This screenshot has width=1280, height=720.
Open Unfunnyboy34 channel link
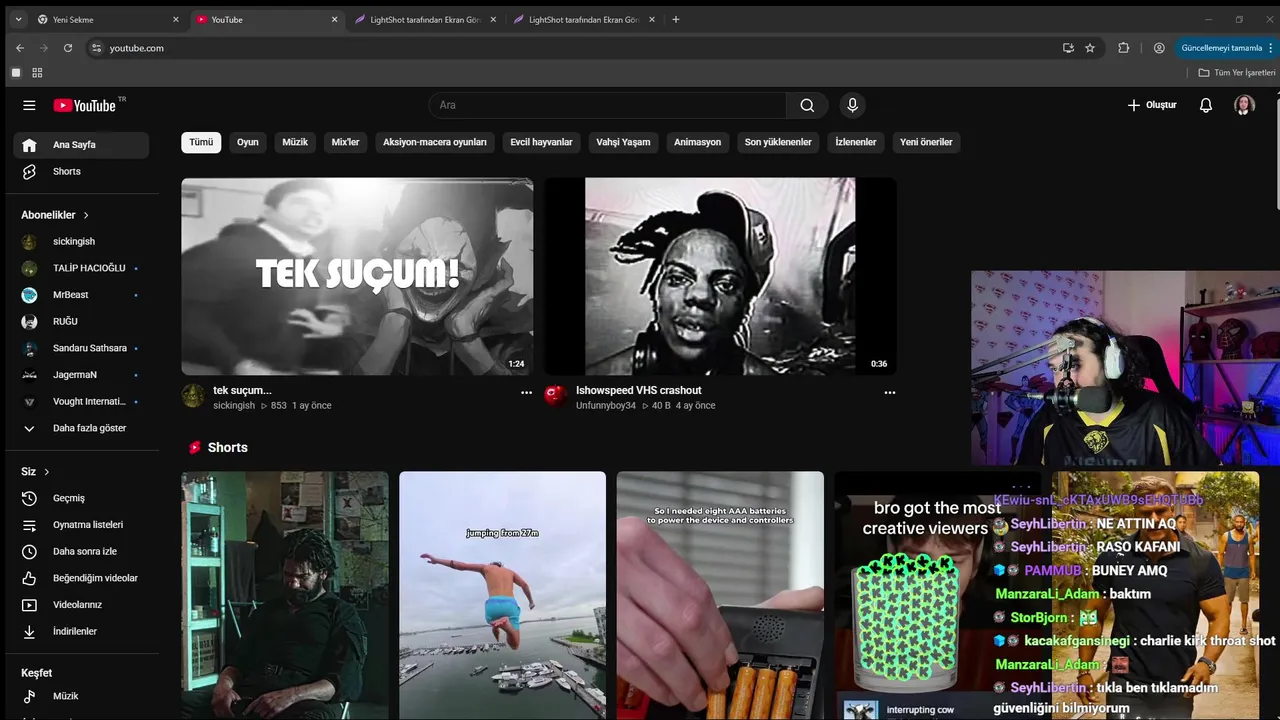[x=606, y=406]
